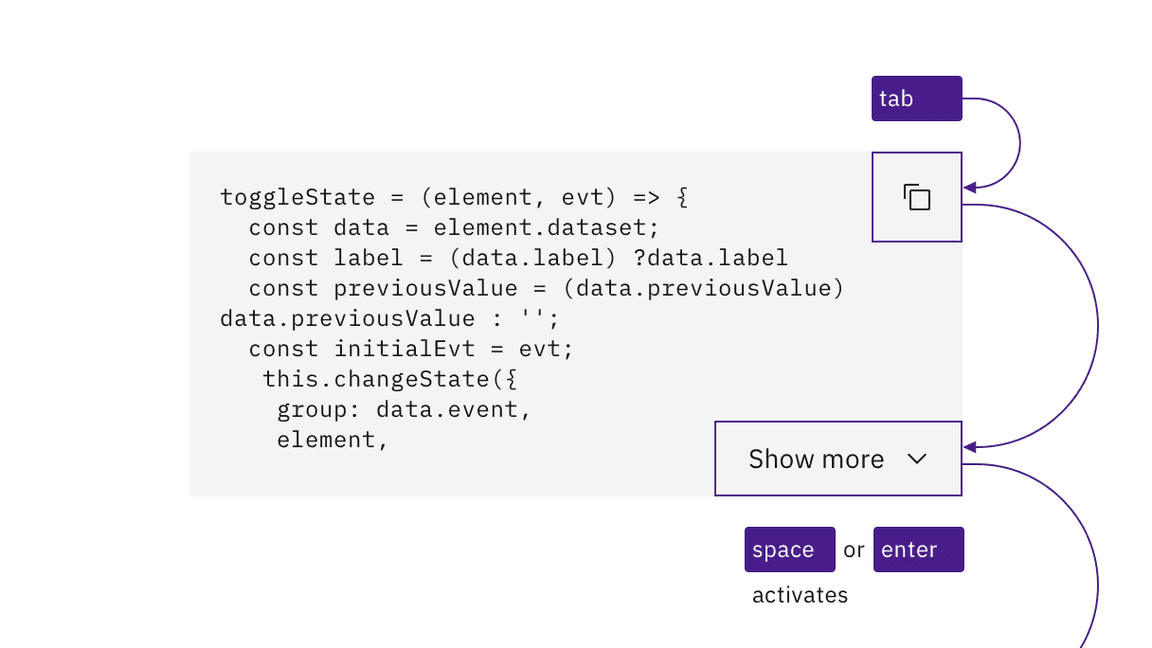This screenshot has height=648, width=1152.
Task: Collapse the Show more disclosure chevron
Action: click(x=915, y=459)
